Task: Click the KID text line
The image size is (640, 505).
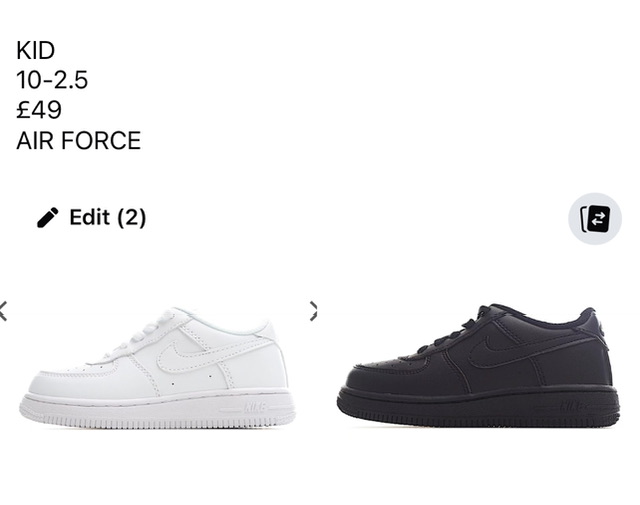Action: (x=36, y=51)
